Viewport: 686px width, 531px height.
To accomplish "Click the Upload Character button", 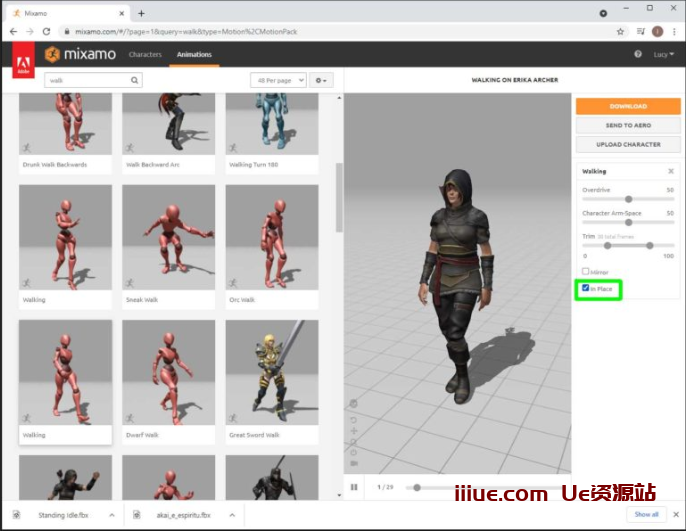I will [628, 144].
